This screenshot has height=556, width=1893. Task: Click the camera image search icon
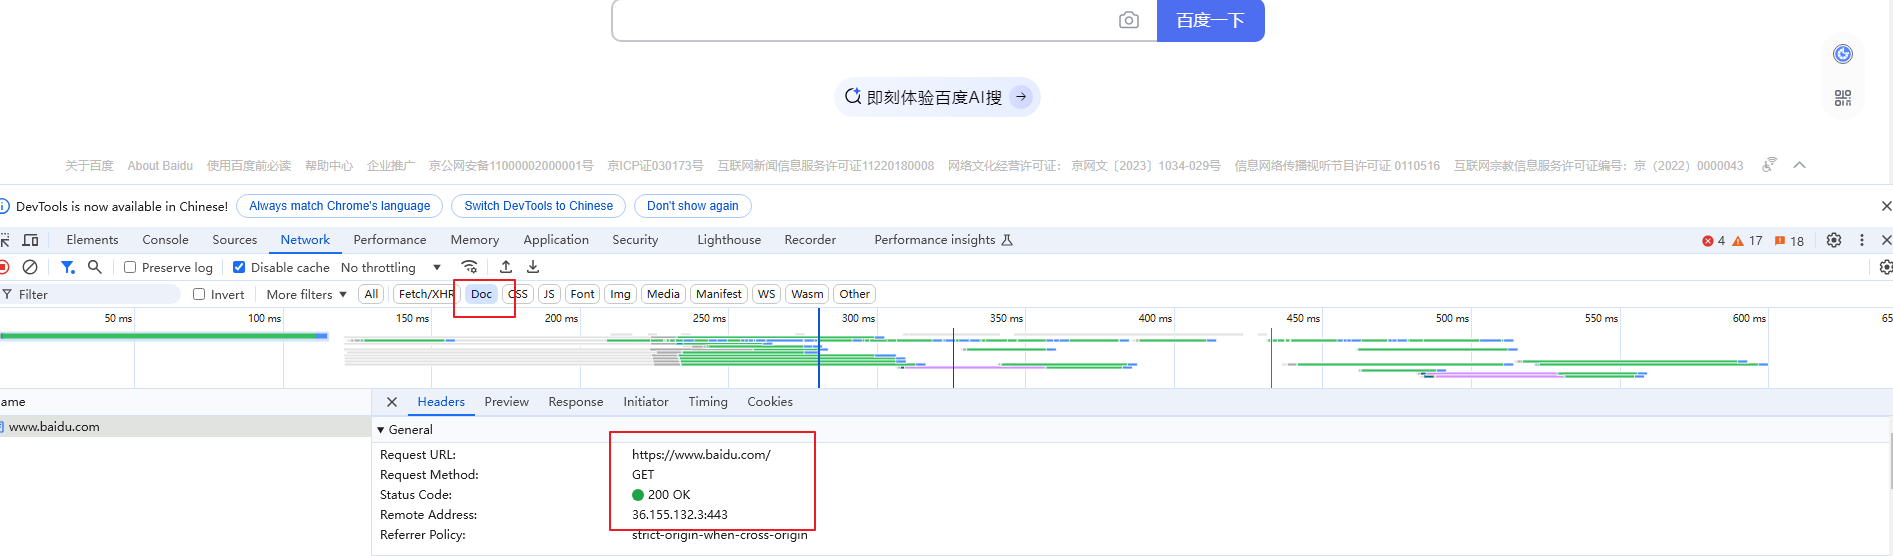pyautogui.click(x=1128, y=20)
